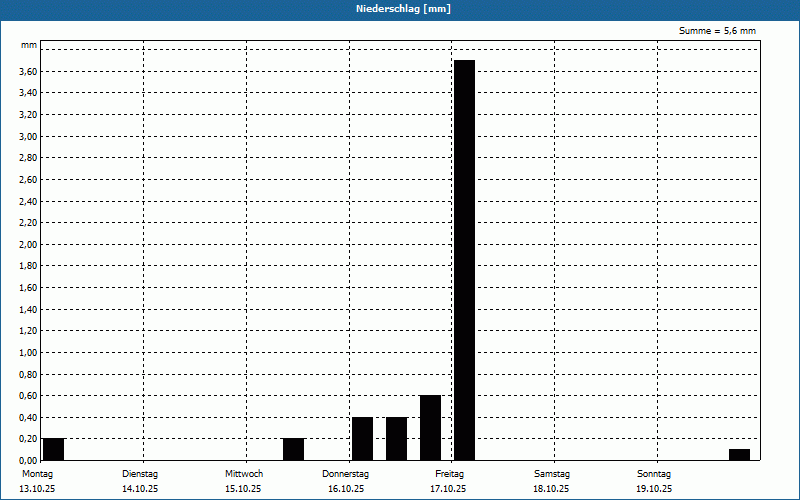Click the 'Donnerstag' day label
The height and width of the screenshot is (500, 800).
[345, 474]
